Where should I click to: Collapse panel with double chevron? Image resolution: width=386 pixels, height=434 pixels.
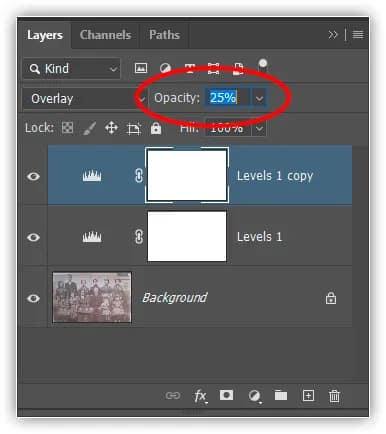pos(333,34)
